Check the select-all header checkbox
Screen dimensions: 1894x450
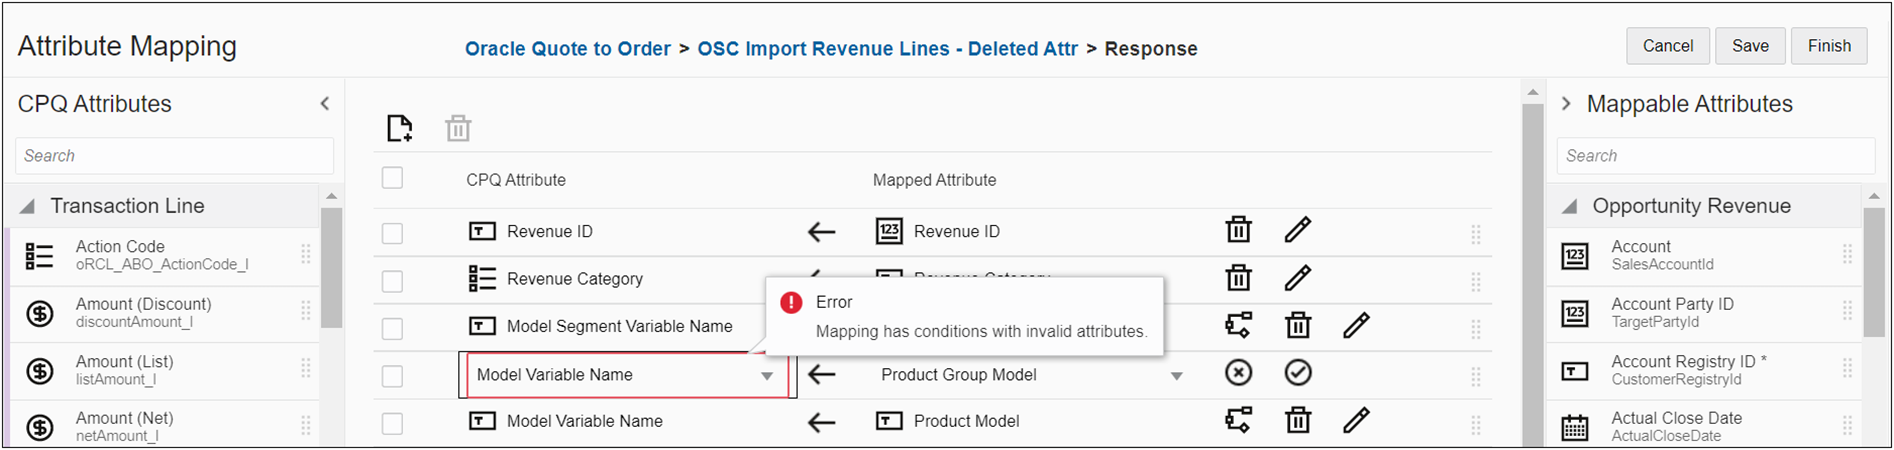tap(392, 178)
